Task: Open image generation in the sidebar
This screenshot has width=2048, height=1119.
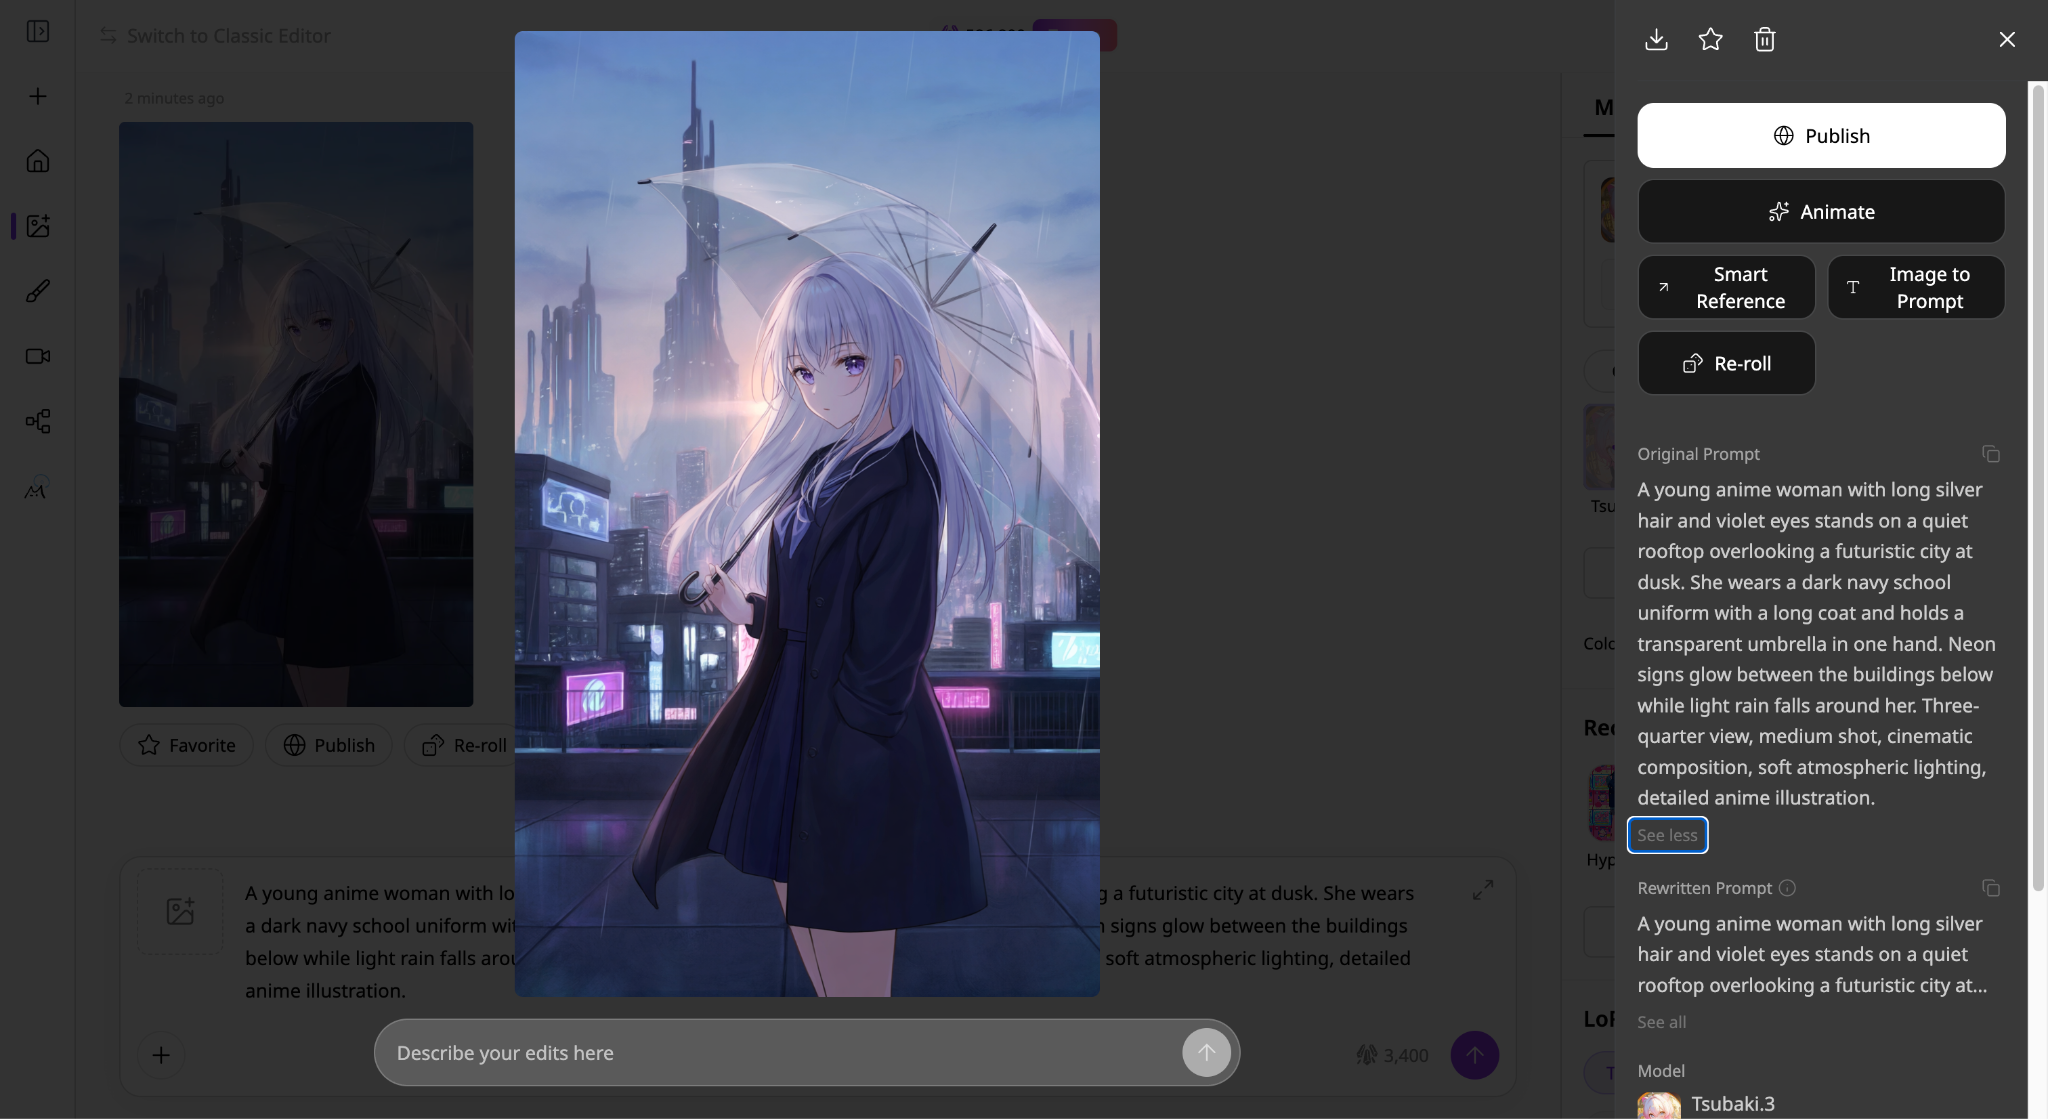Action: 38,226
